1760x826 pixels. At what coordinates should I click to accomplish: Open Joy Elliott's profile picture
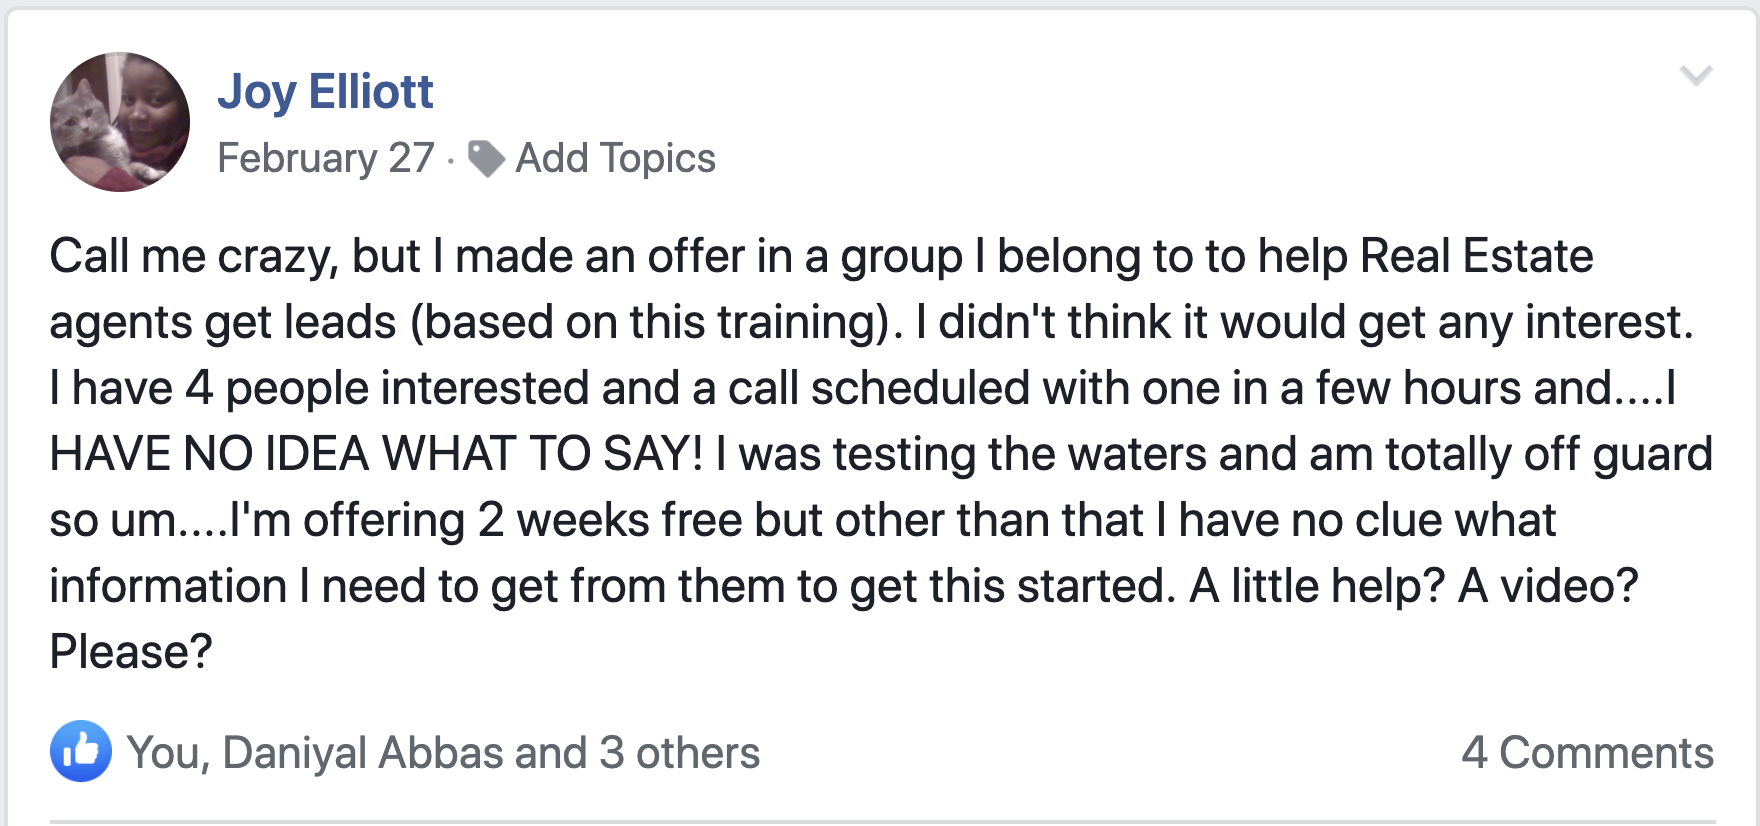(120, 122)
